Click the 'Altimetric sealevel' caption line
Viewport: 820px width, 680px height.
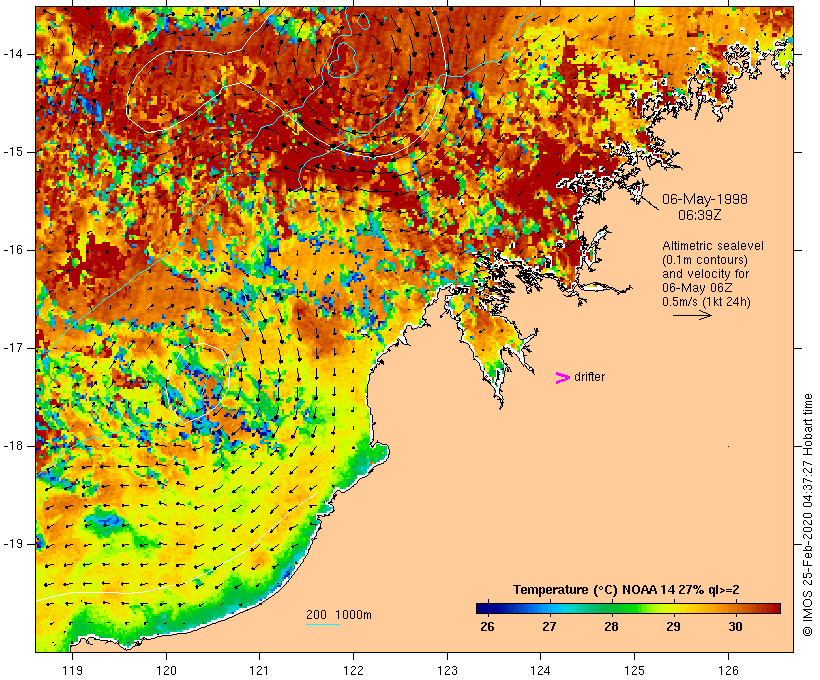coord(713,246)
